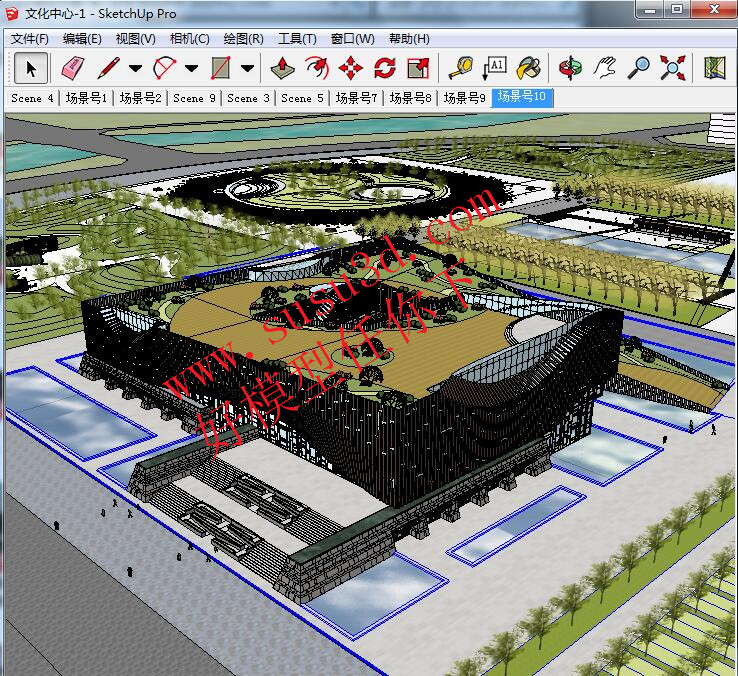Choose the Zoom magnifier tool
738x676 pixels.
tap(639, 68)
